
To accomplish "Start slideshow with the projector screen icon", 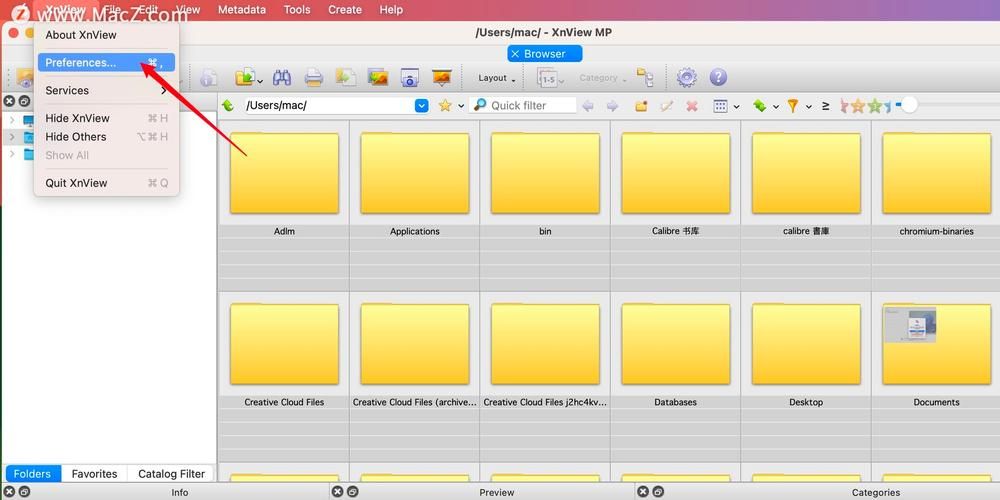I will click(x=441, y=78).
